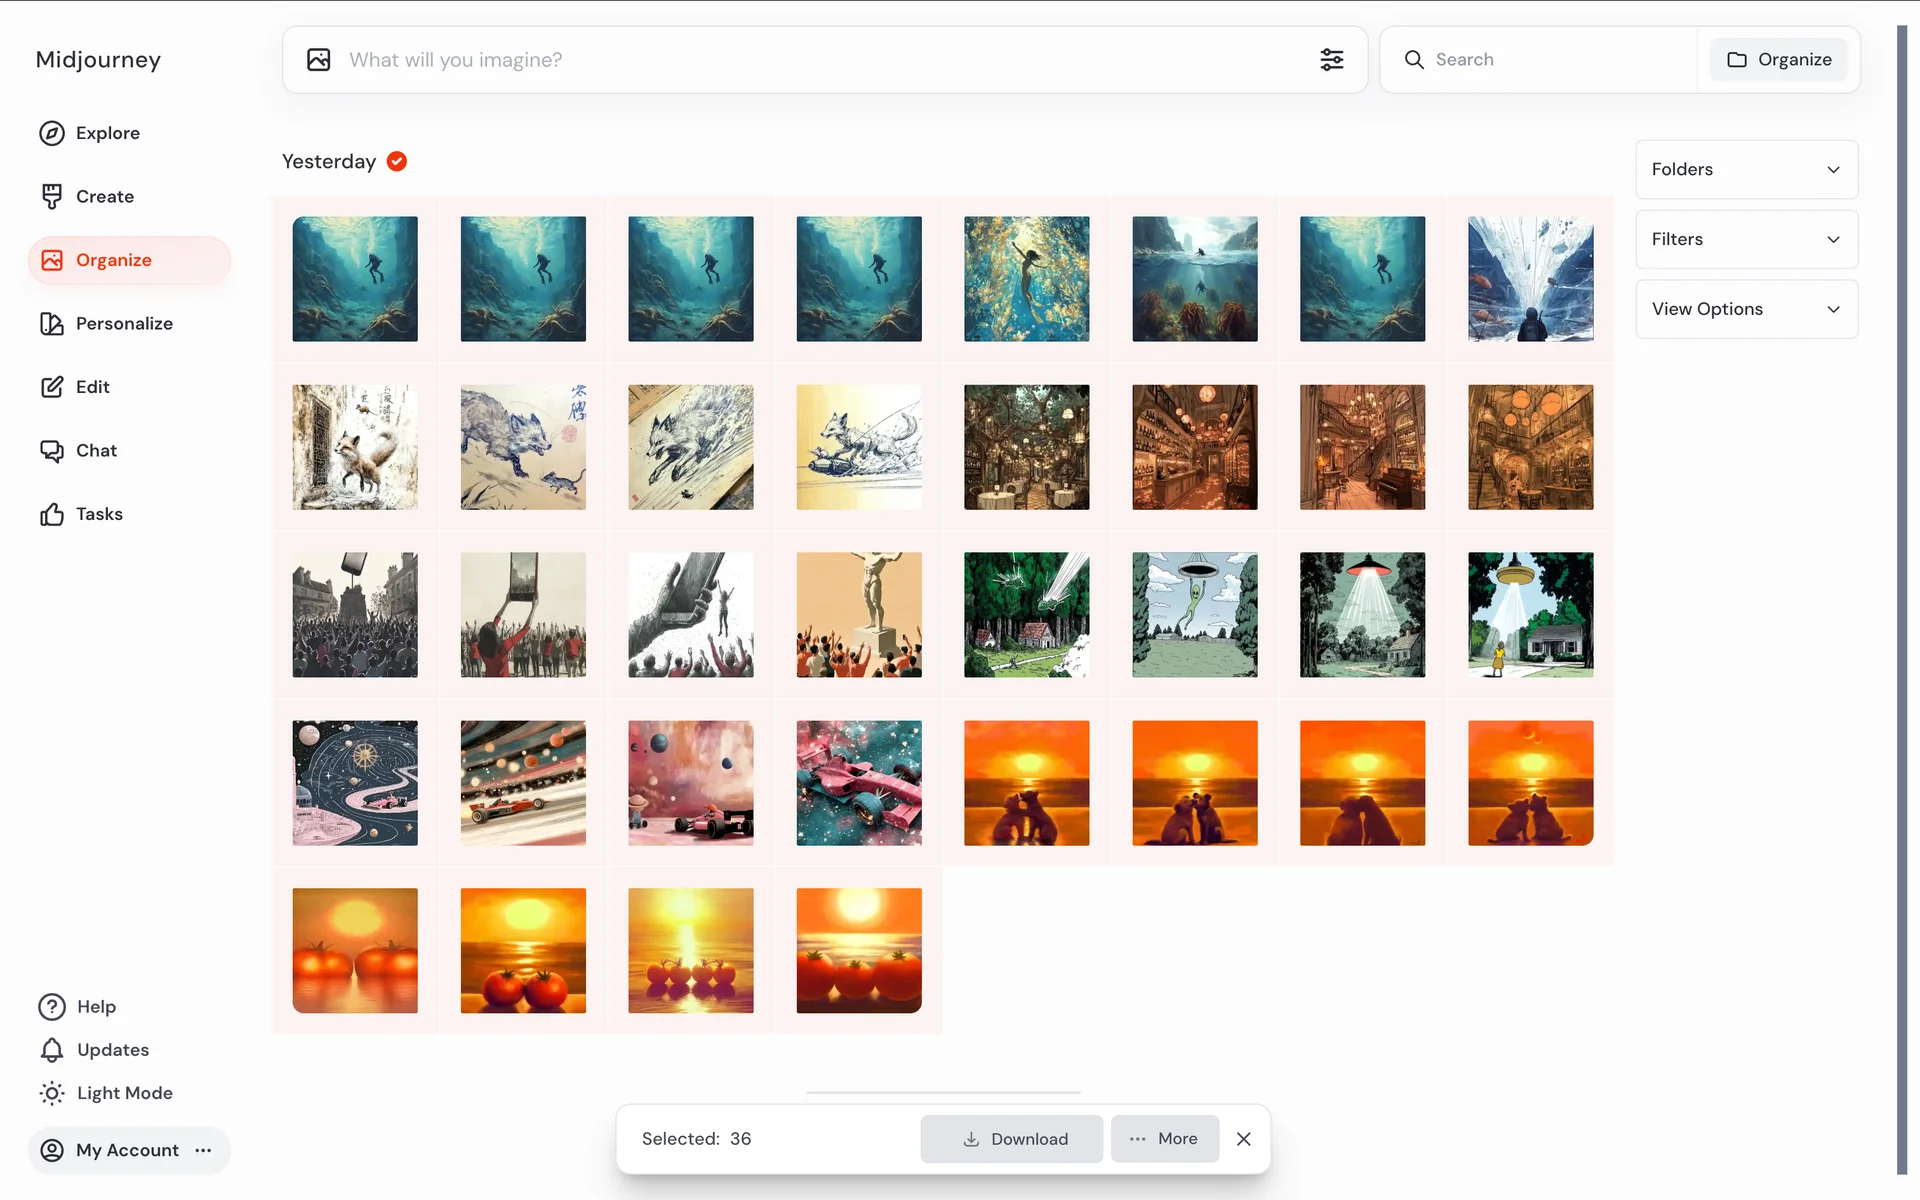The image size is (1920, 1200).
Task: Click the Download button
Action: 1011,1139
